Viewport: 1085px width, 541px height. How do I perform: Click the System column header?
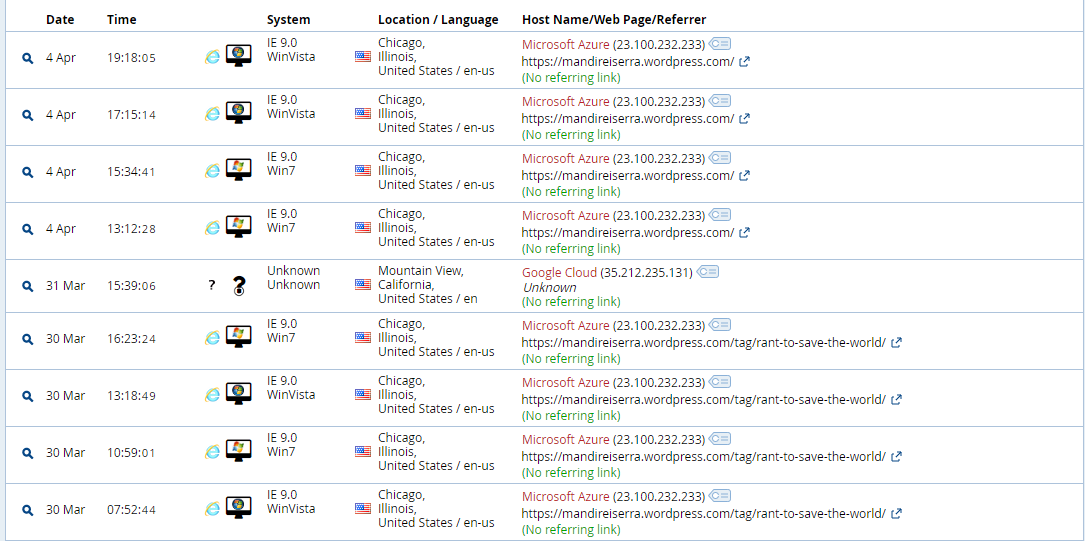289,19
